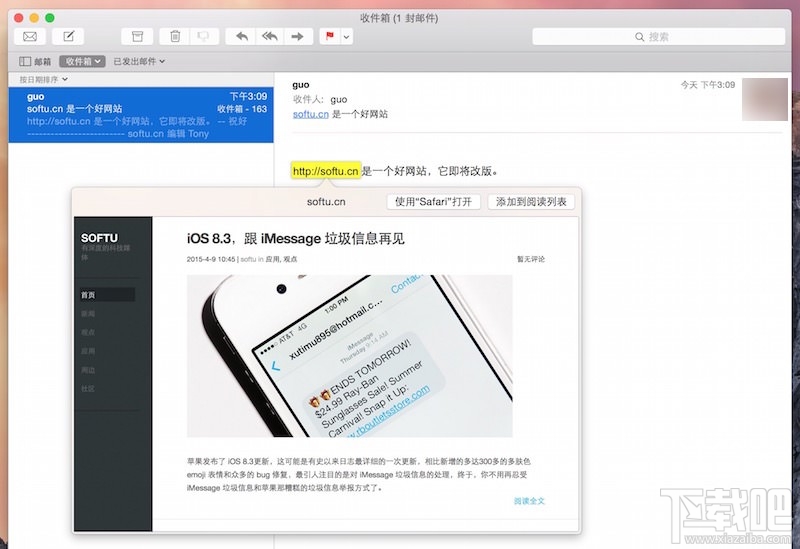Select the email from guo in list
The height and width of the screenshot is (549, 800).
click(x=141, y=115)
